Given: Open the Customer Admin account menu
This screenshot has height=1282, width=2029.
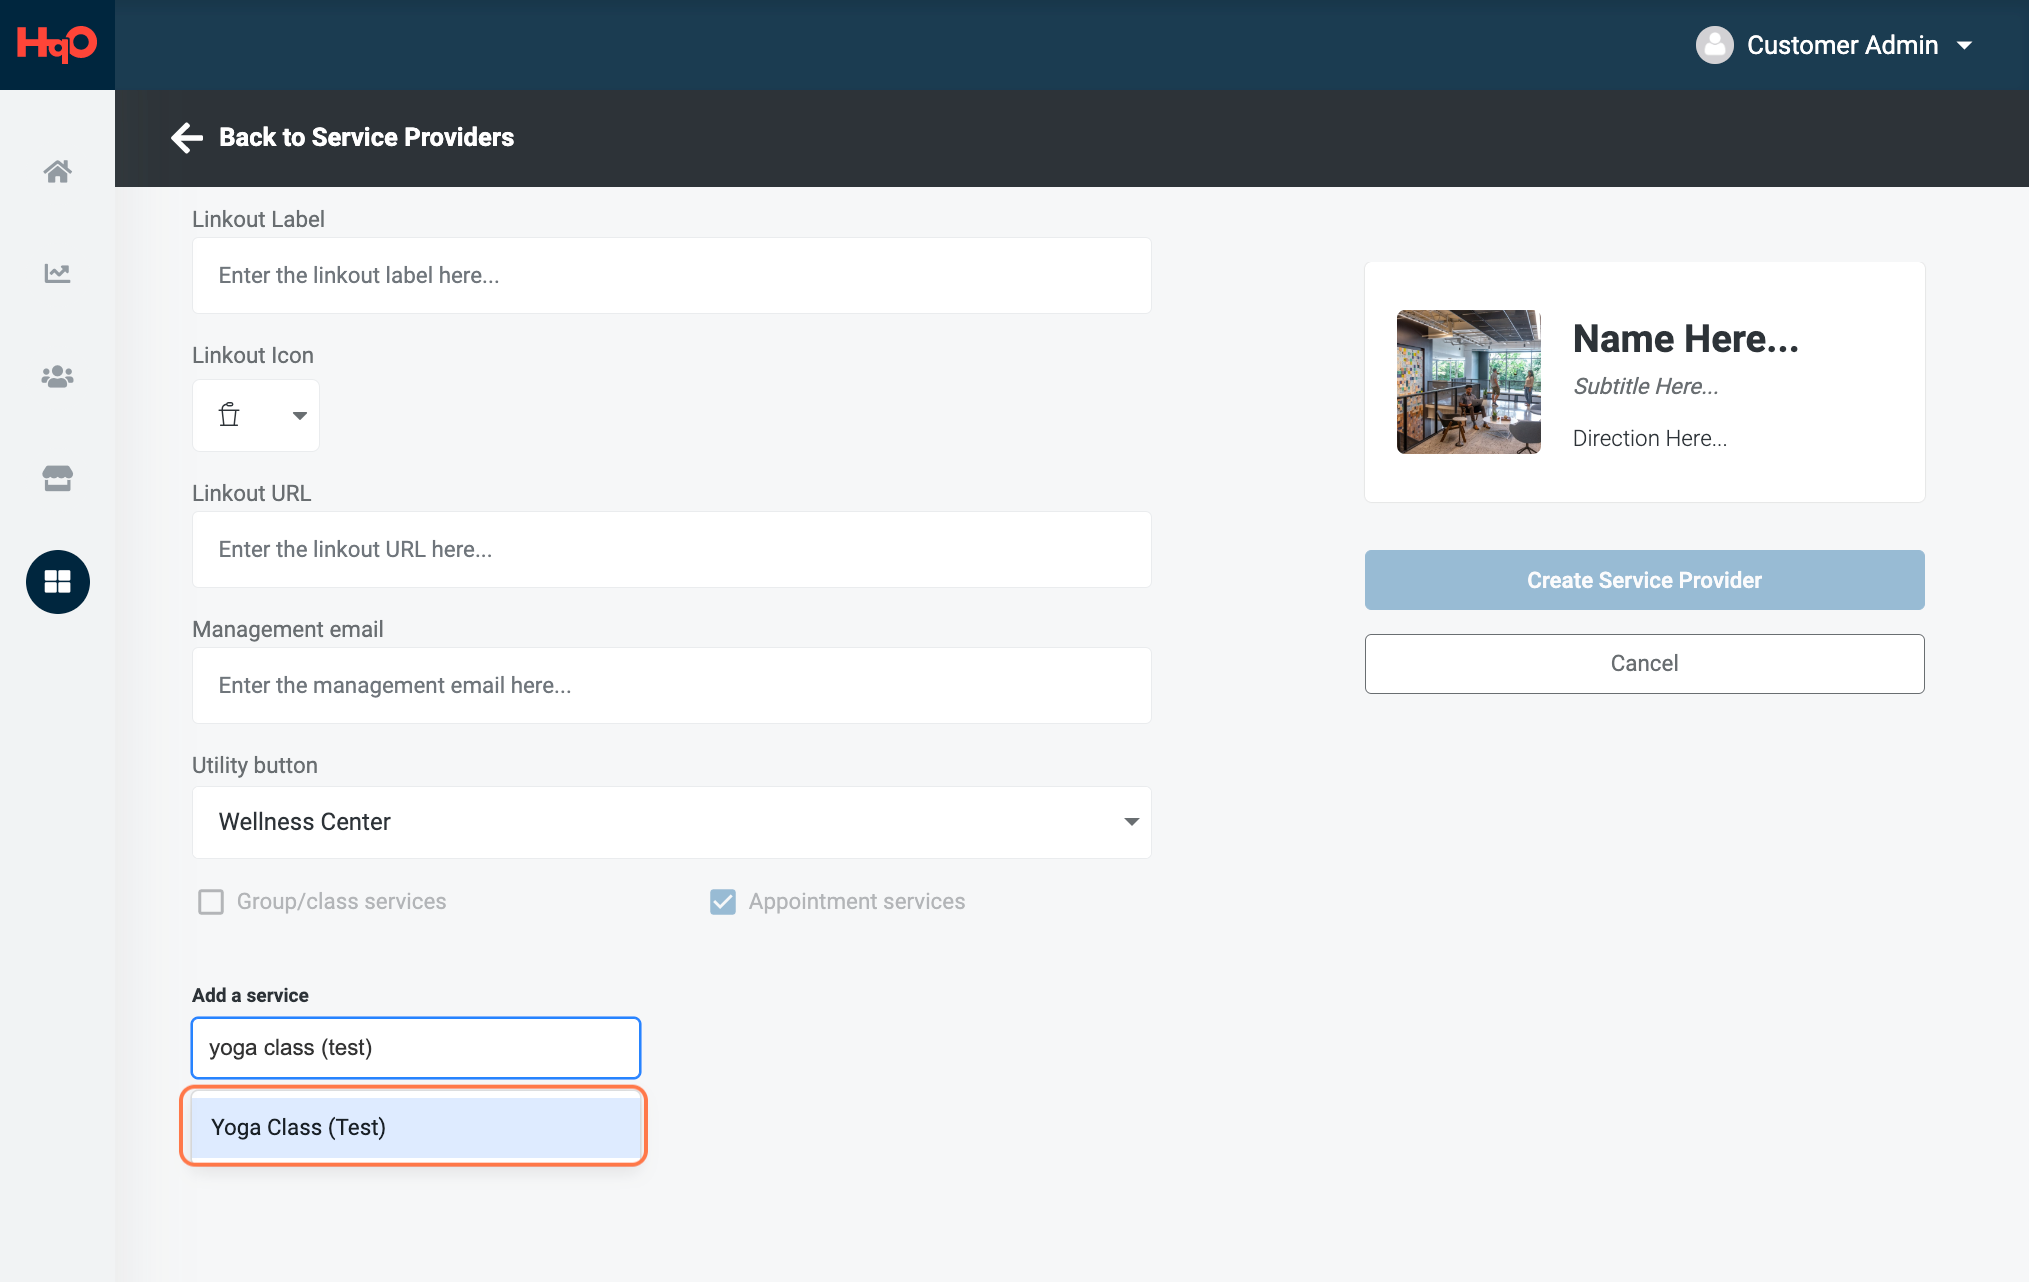Looking at the screenshot, I should pos(1835,45).
